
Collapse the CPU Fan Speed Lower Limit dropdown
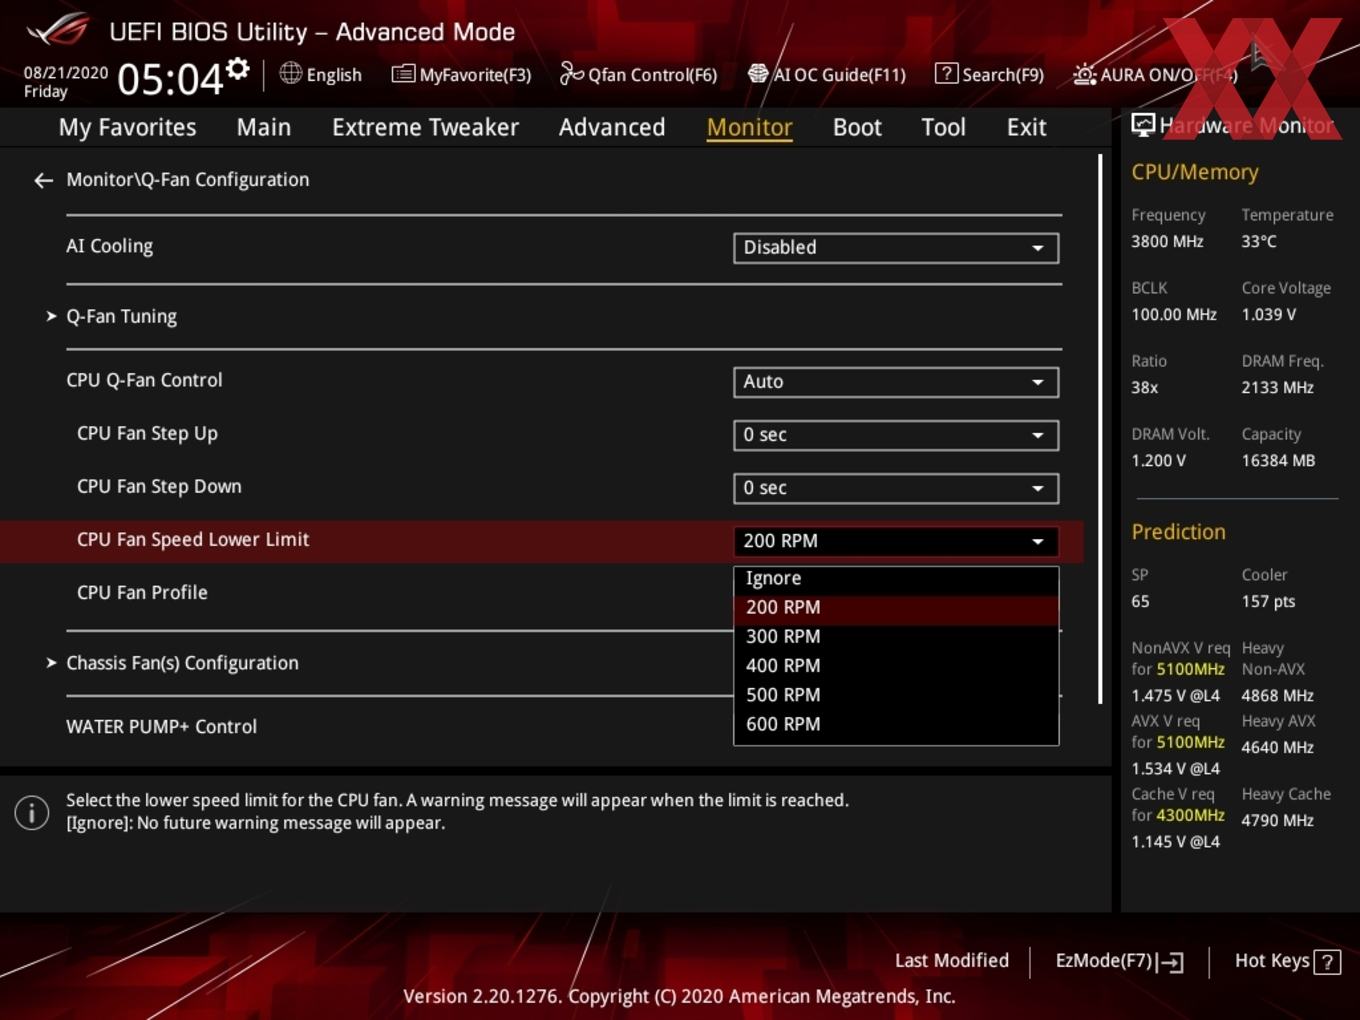pos(896,541)
